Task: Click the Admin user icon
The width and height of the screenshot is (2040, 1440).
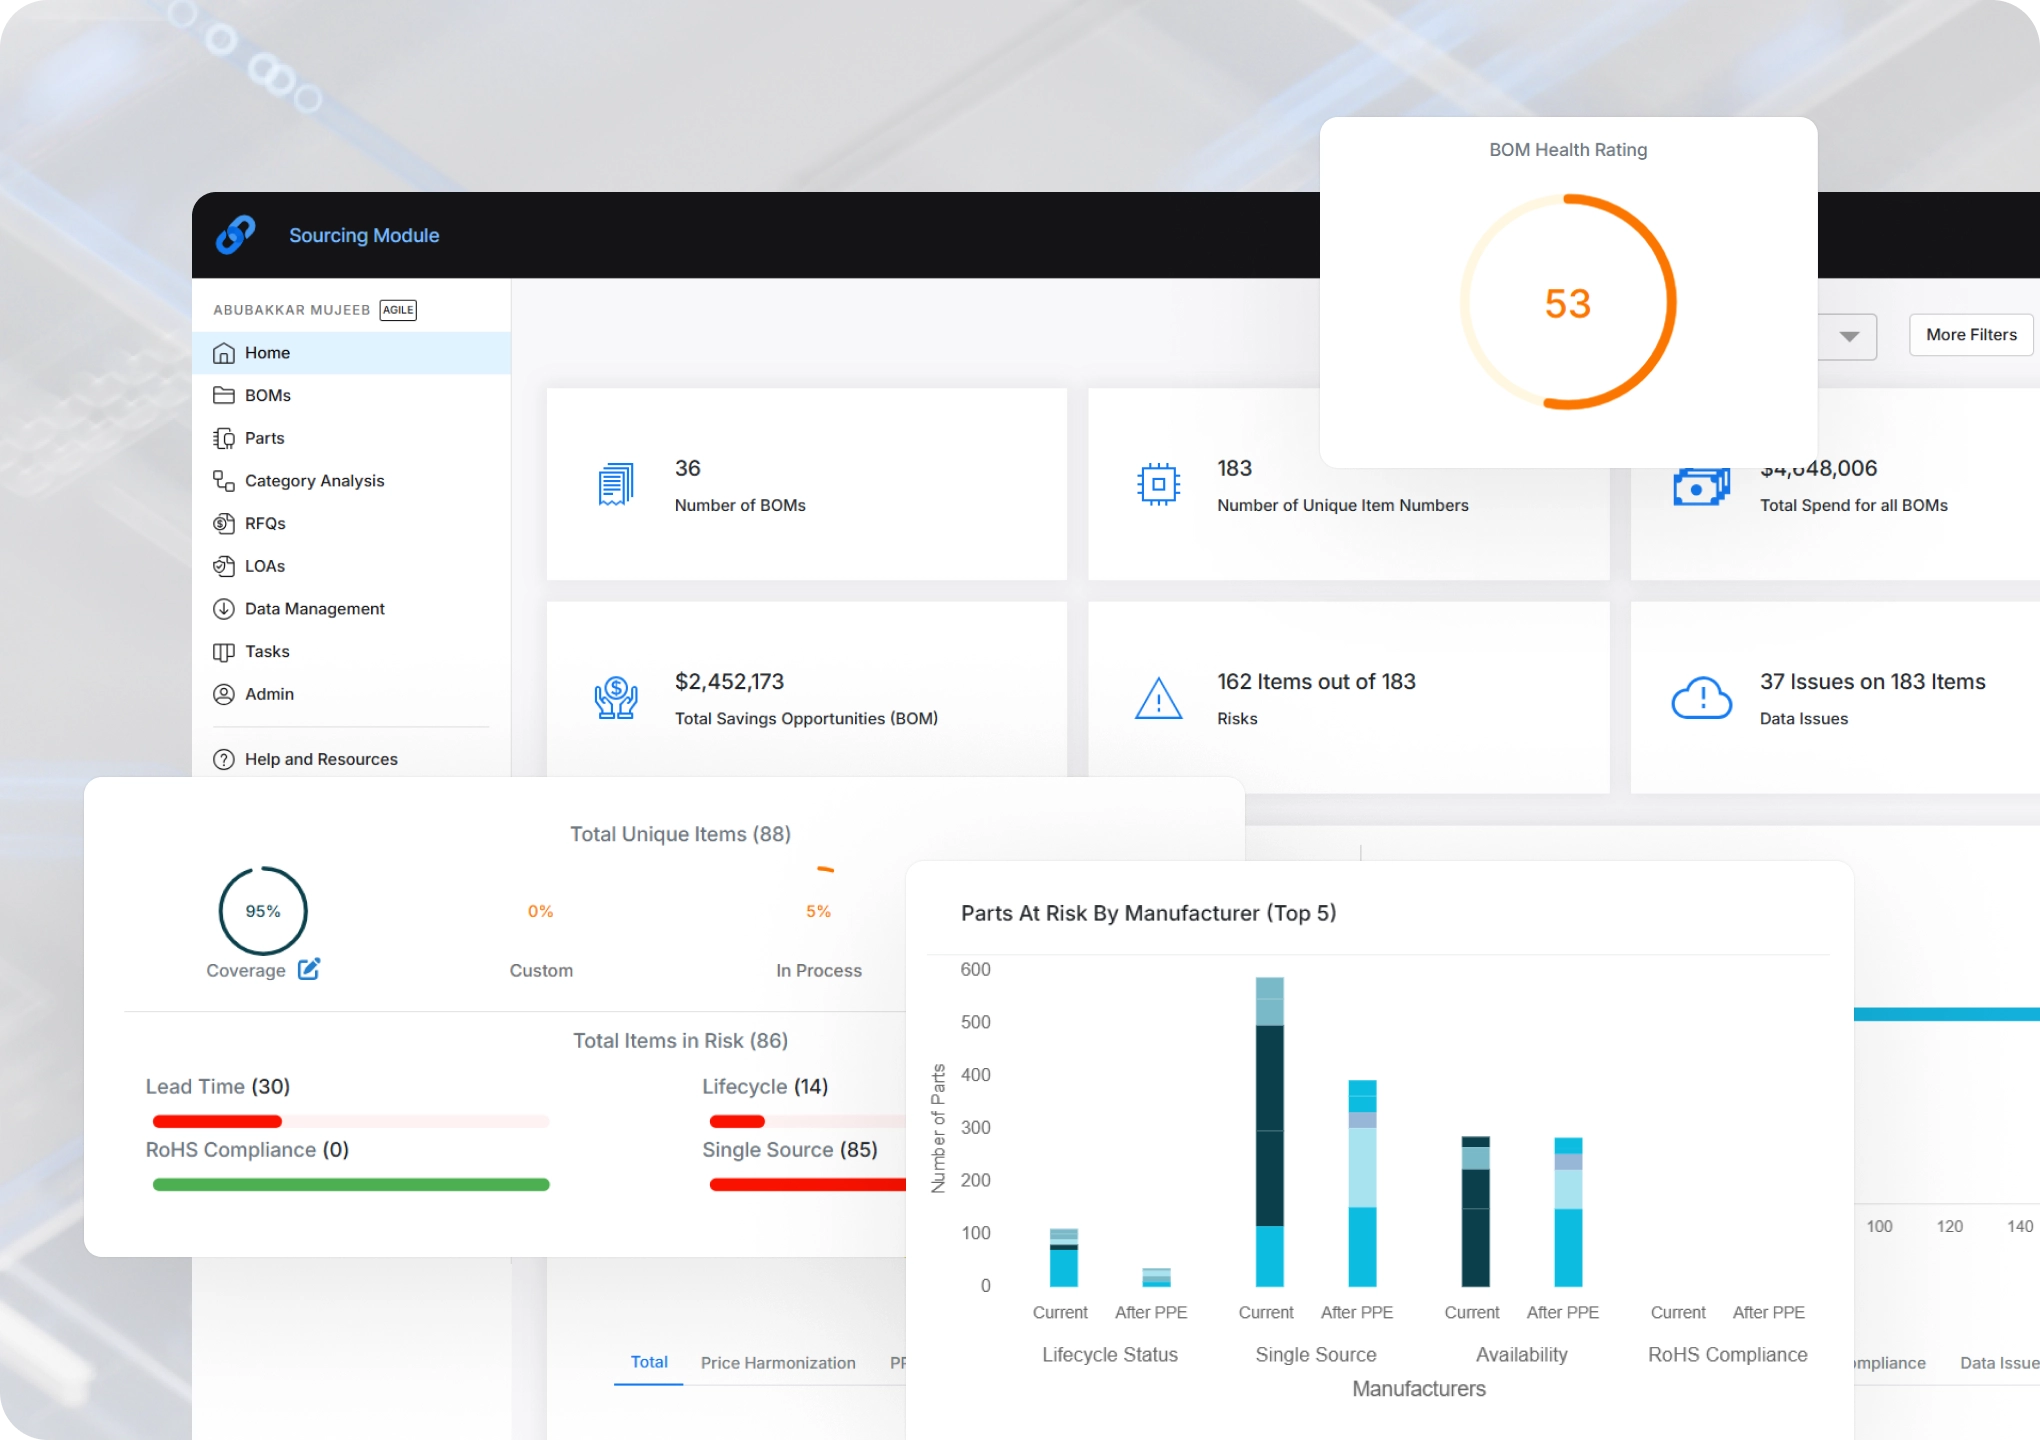Action: (224, 694)
